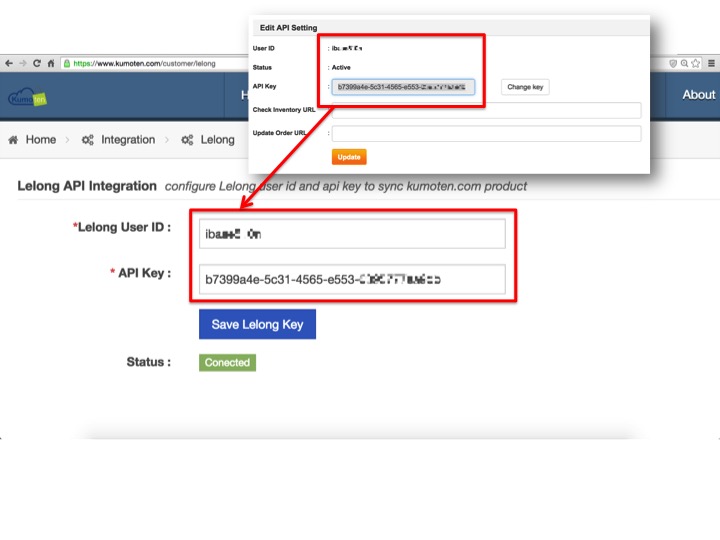Open Integration breadcrumb link
The image size is (720, 540).
tap(128, 140)
